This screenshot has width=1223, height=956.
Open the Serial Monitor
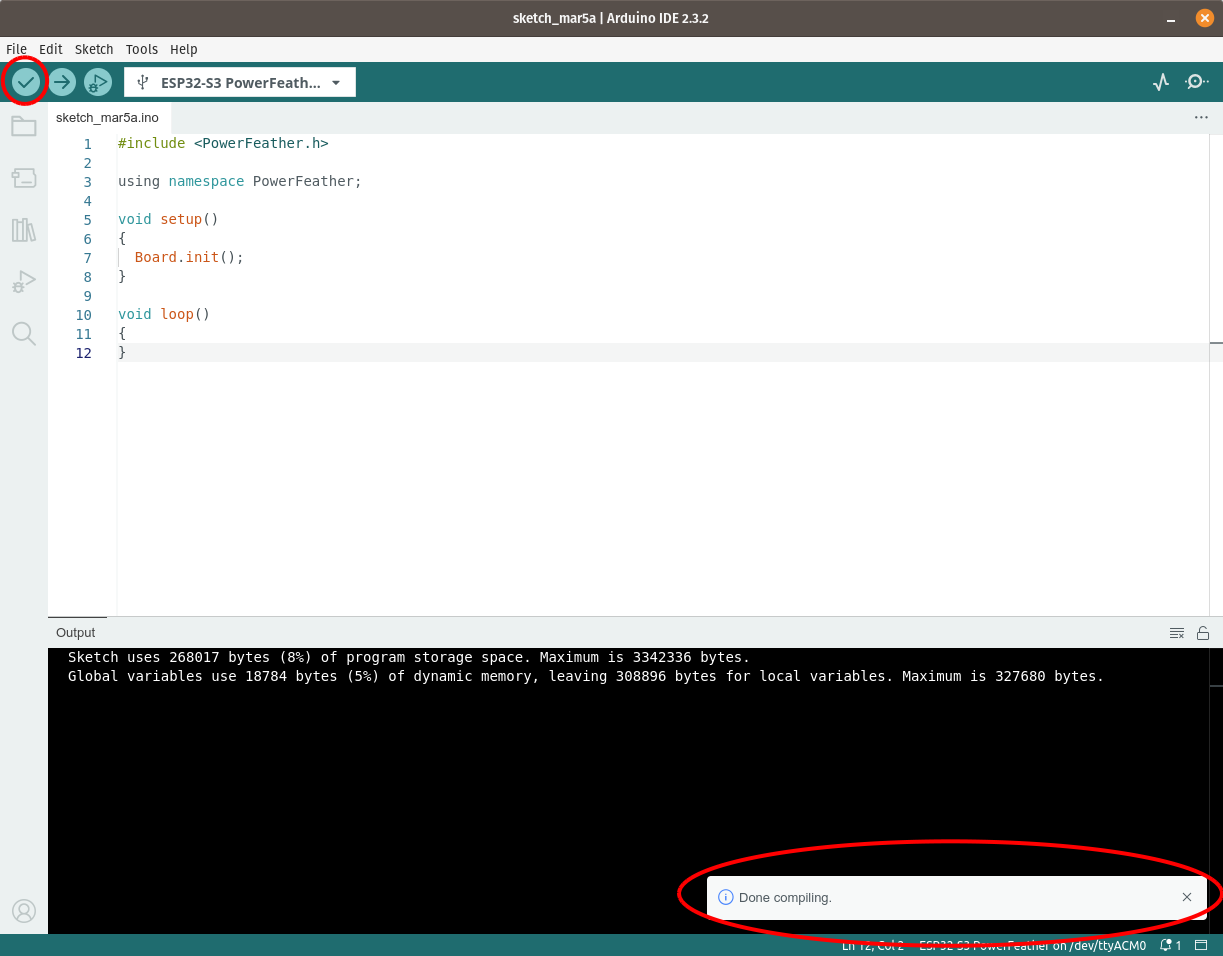tap(1196, 82)
